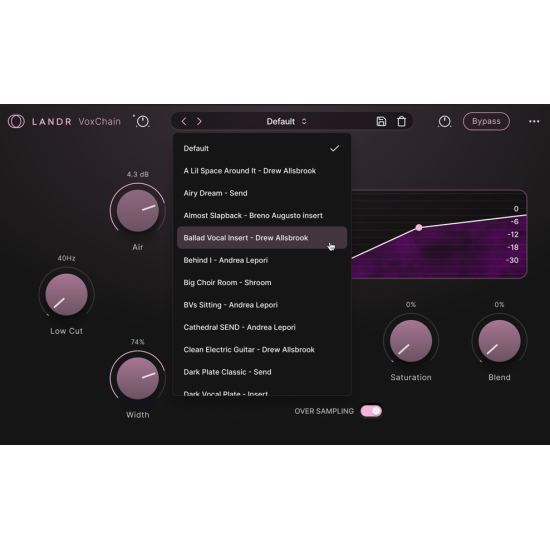Screen dimensions: 550x550
Task: Save the preset with the floppy icon
Action: 381,121
